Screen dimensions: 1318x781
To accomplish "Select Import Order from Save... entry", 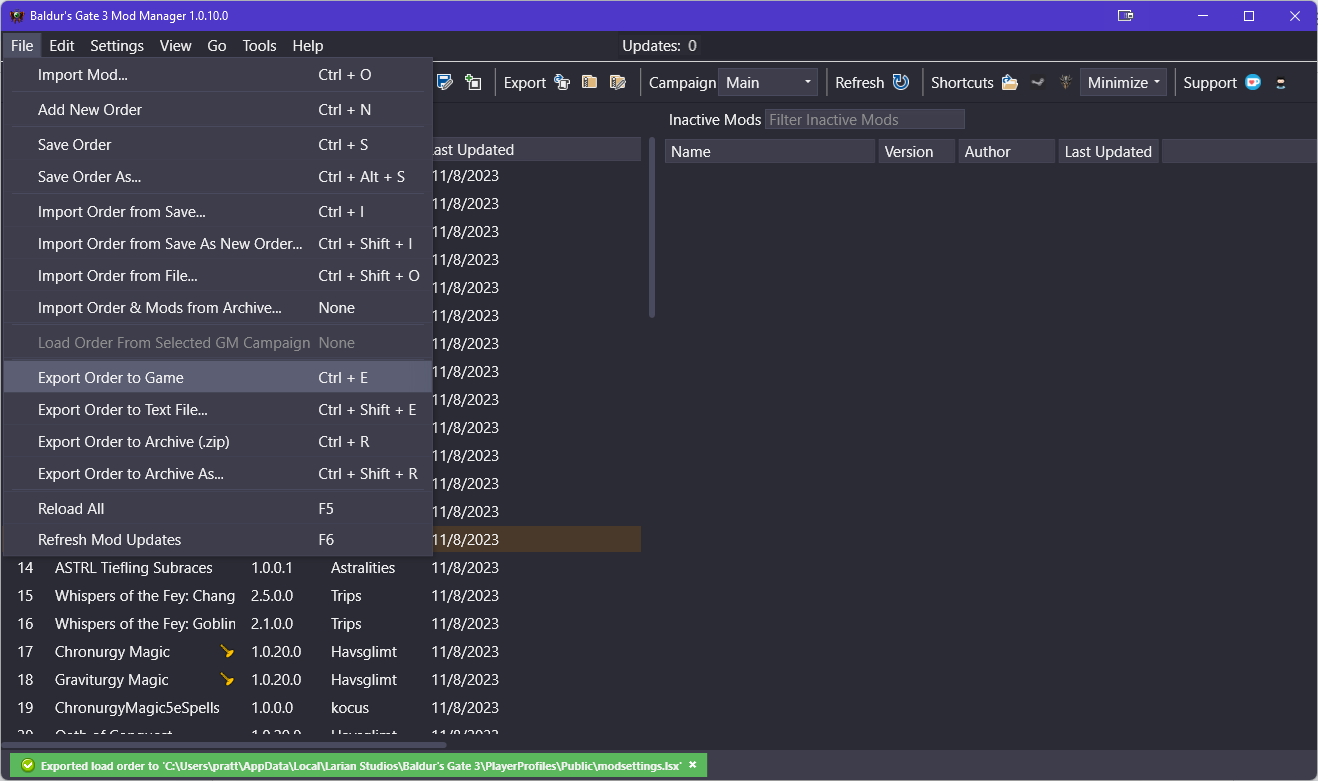I will click(218, 212).
